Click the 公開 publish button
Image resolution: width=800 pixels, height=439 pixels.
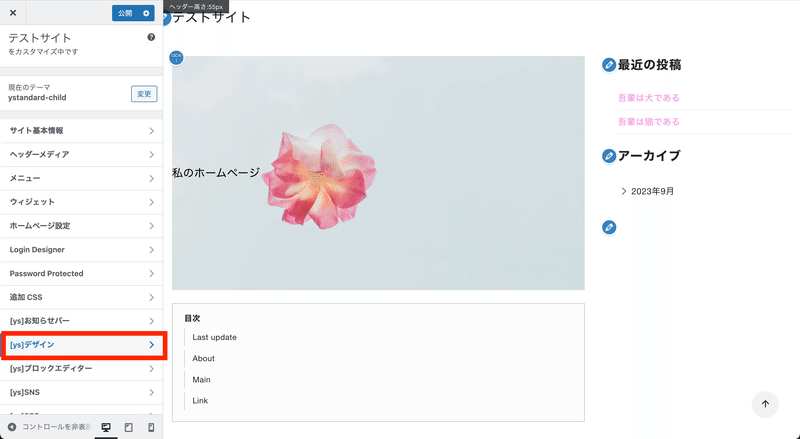[x=125, y=13]
